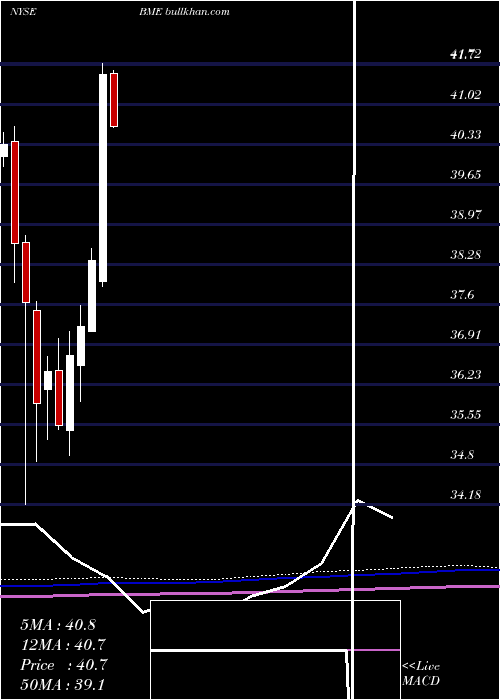Click the 34.8 price level label

[x=464, y=455]
